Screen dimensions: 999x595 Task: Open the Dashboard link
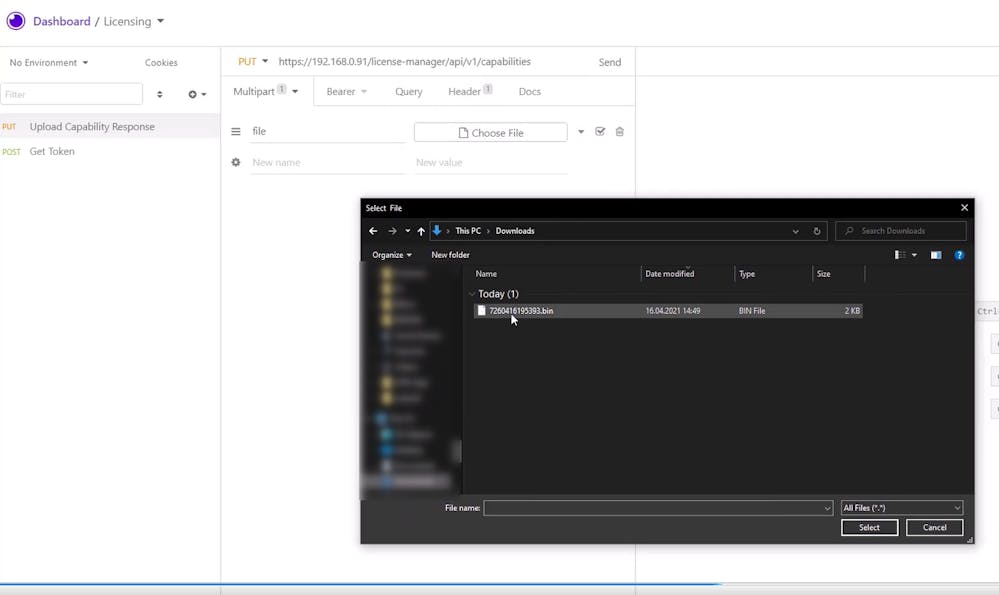tap(62, 21)
